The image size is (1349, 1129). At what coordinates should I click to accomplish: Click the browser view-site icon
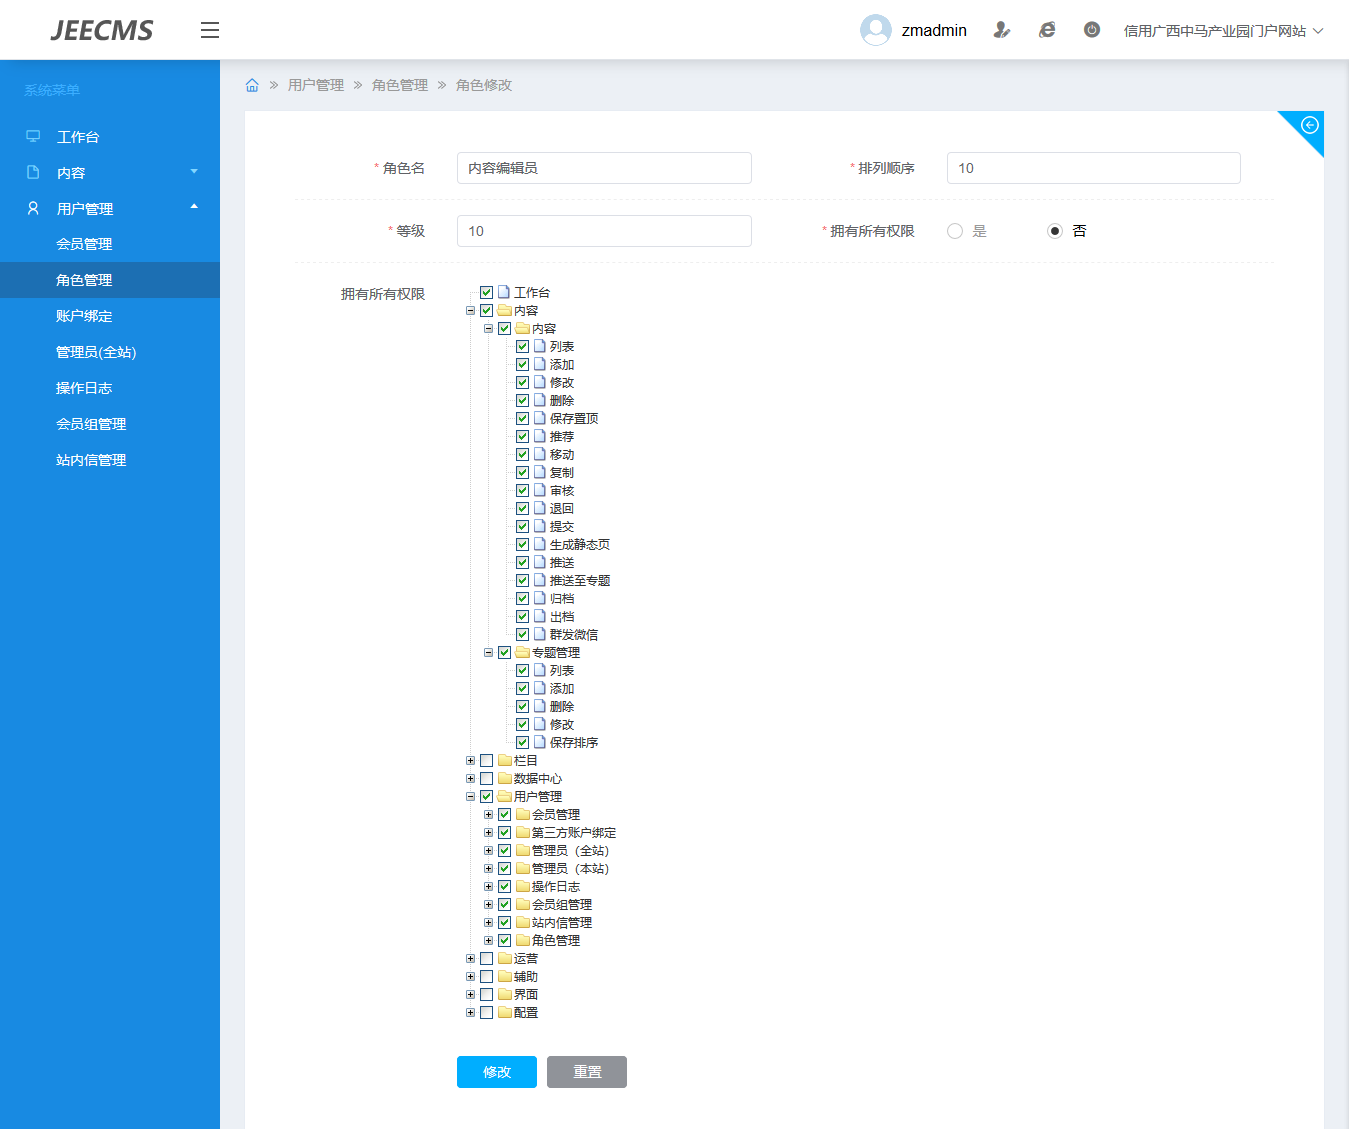point(1047,30)
